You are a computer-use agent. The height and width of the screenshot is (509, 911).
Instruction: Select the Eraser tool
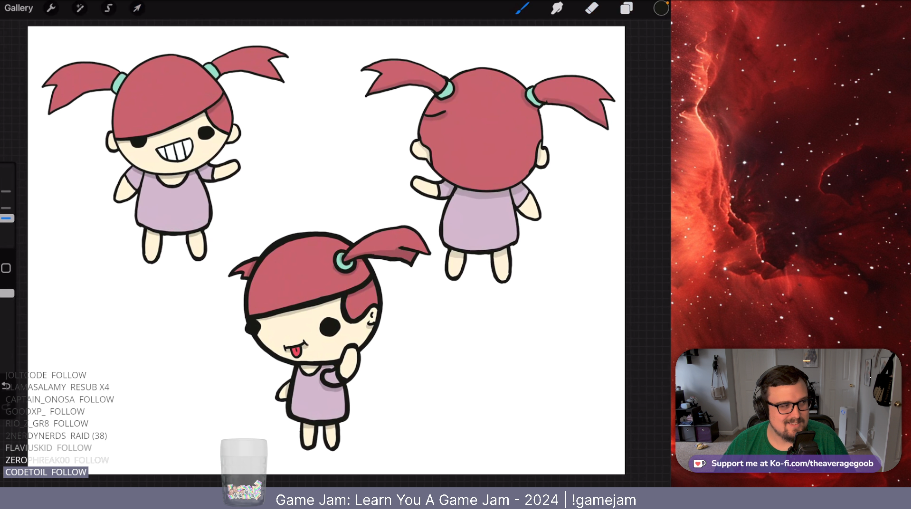click(591, 8)
